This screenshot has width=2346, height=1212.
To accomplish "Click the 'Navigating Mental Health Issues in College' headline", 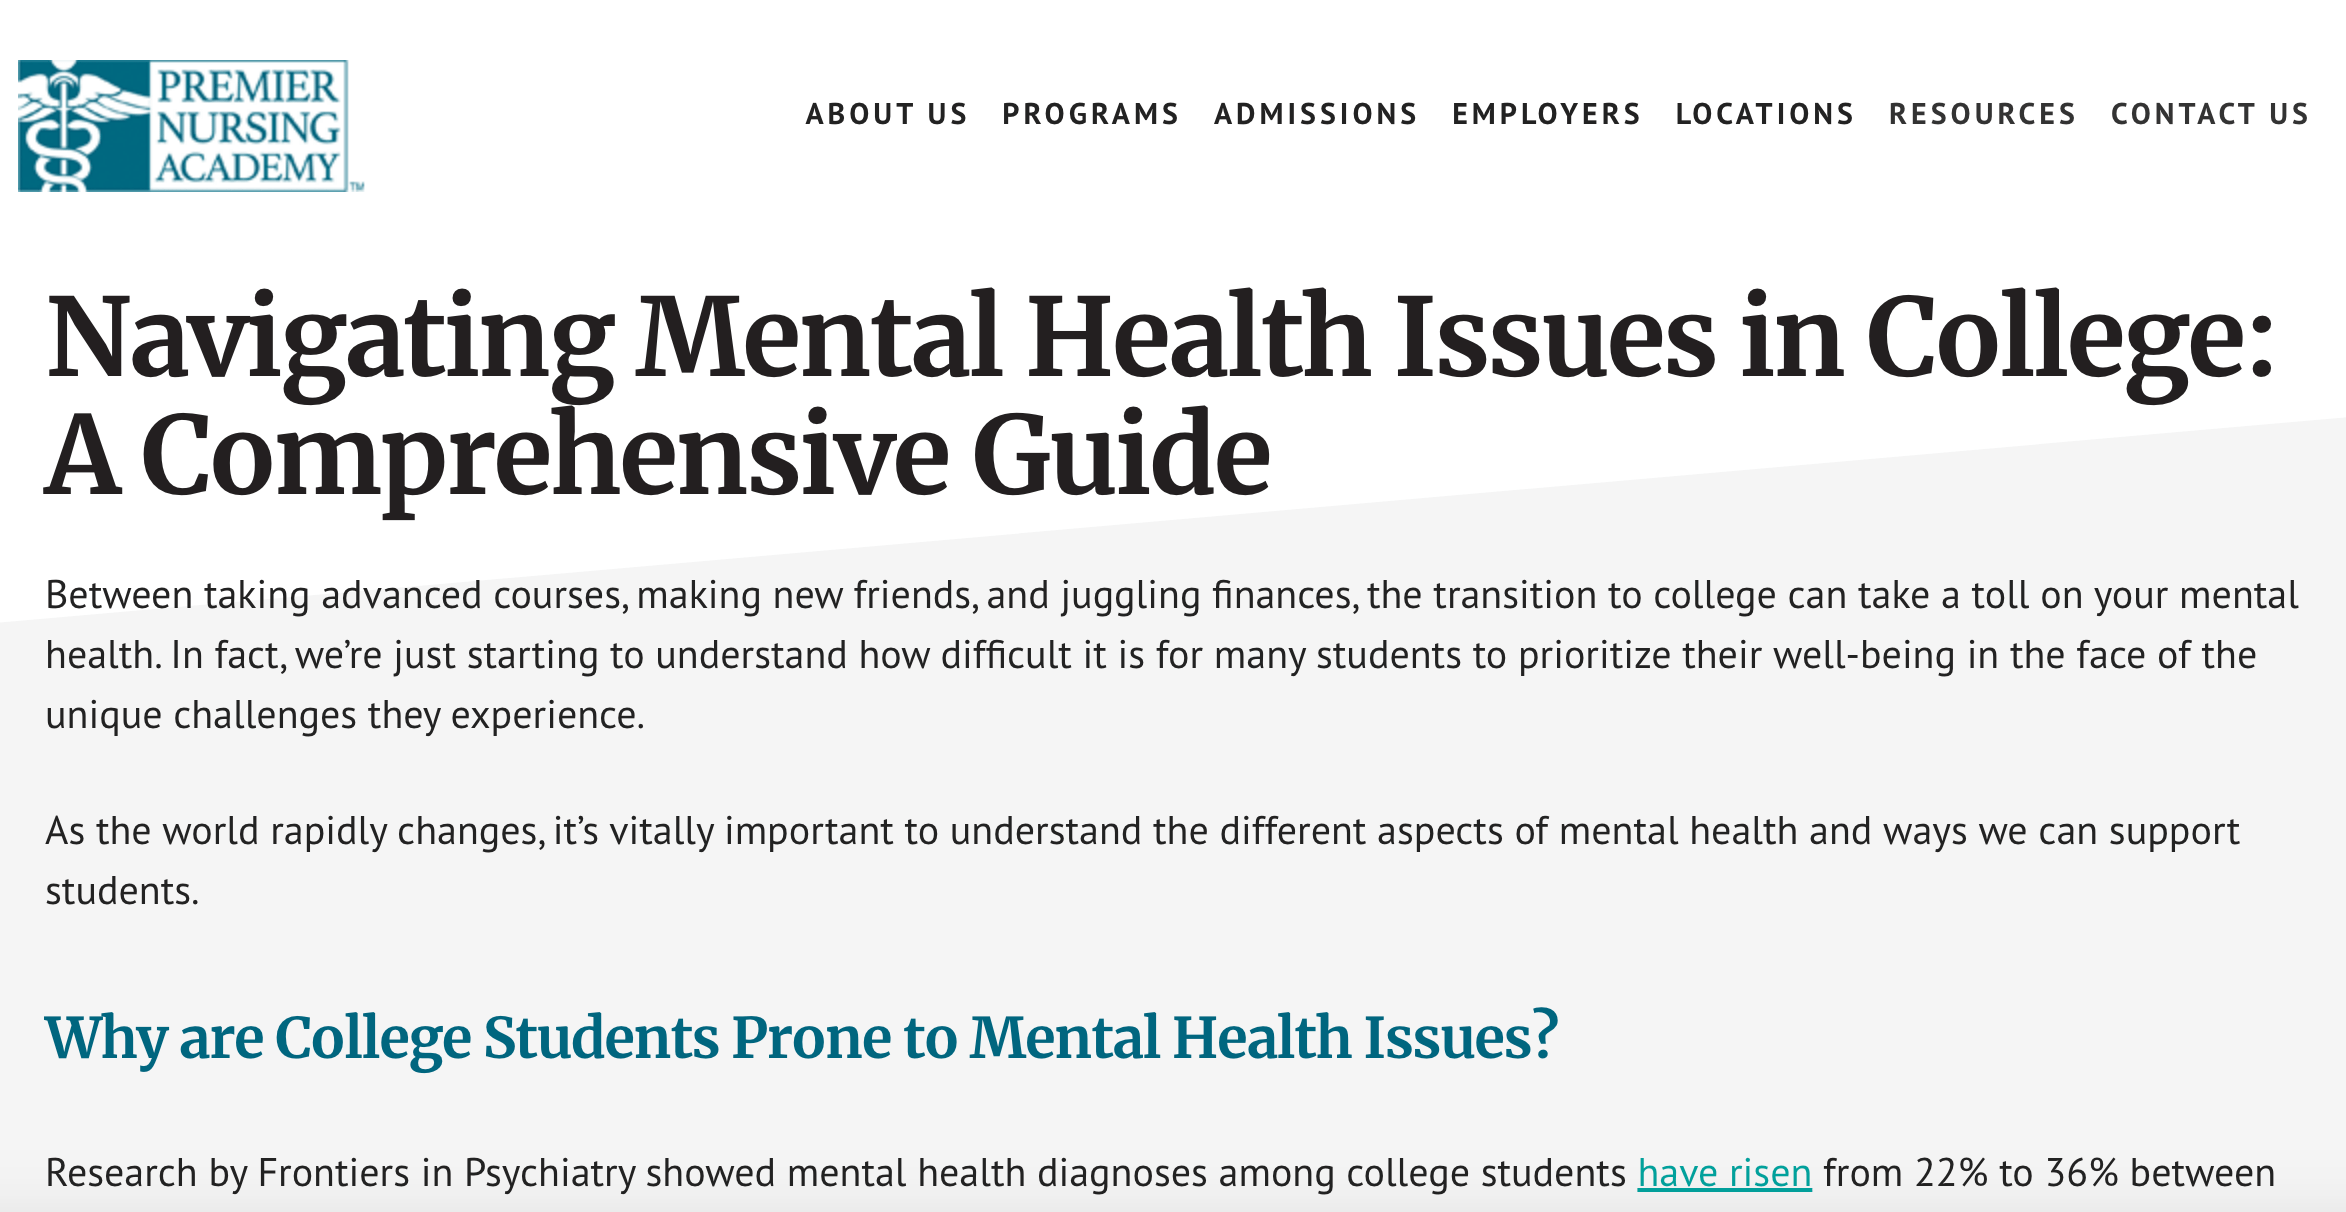I will click(1160, 338).
